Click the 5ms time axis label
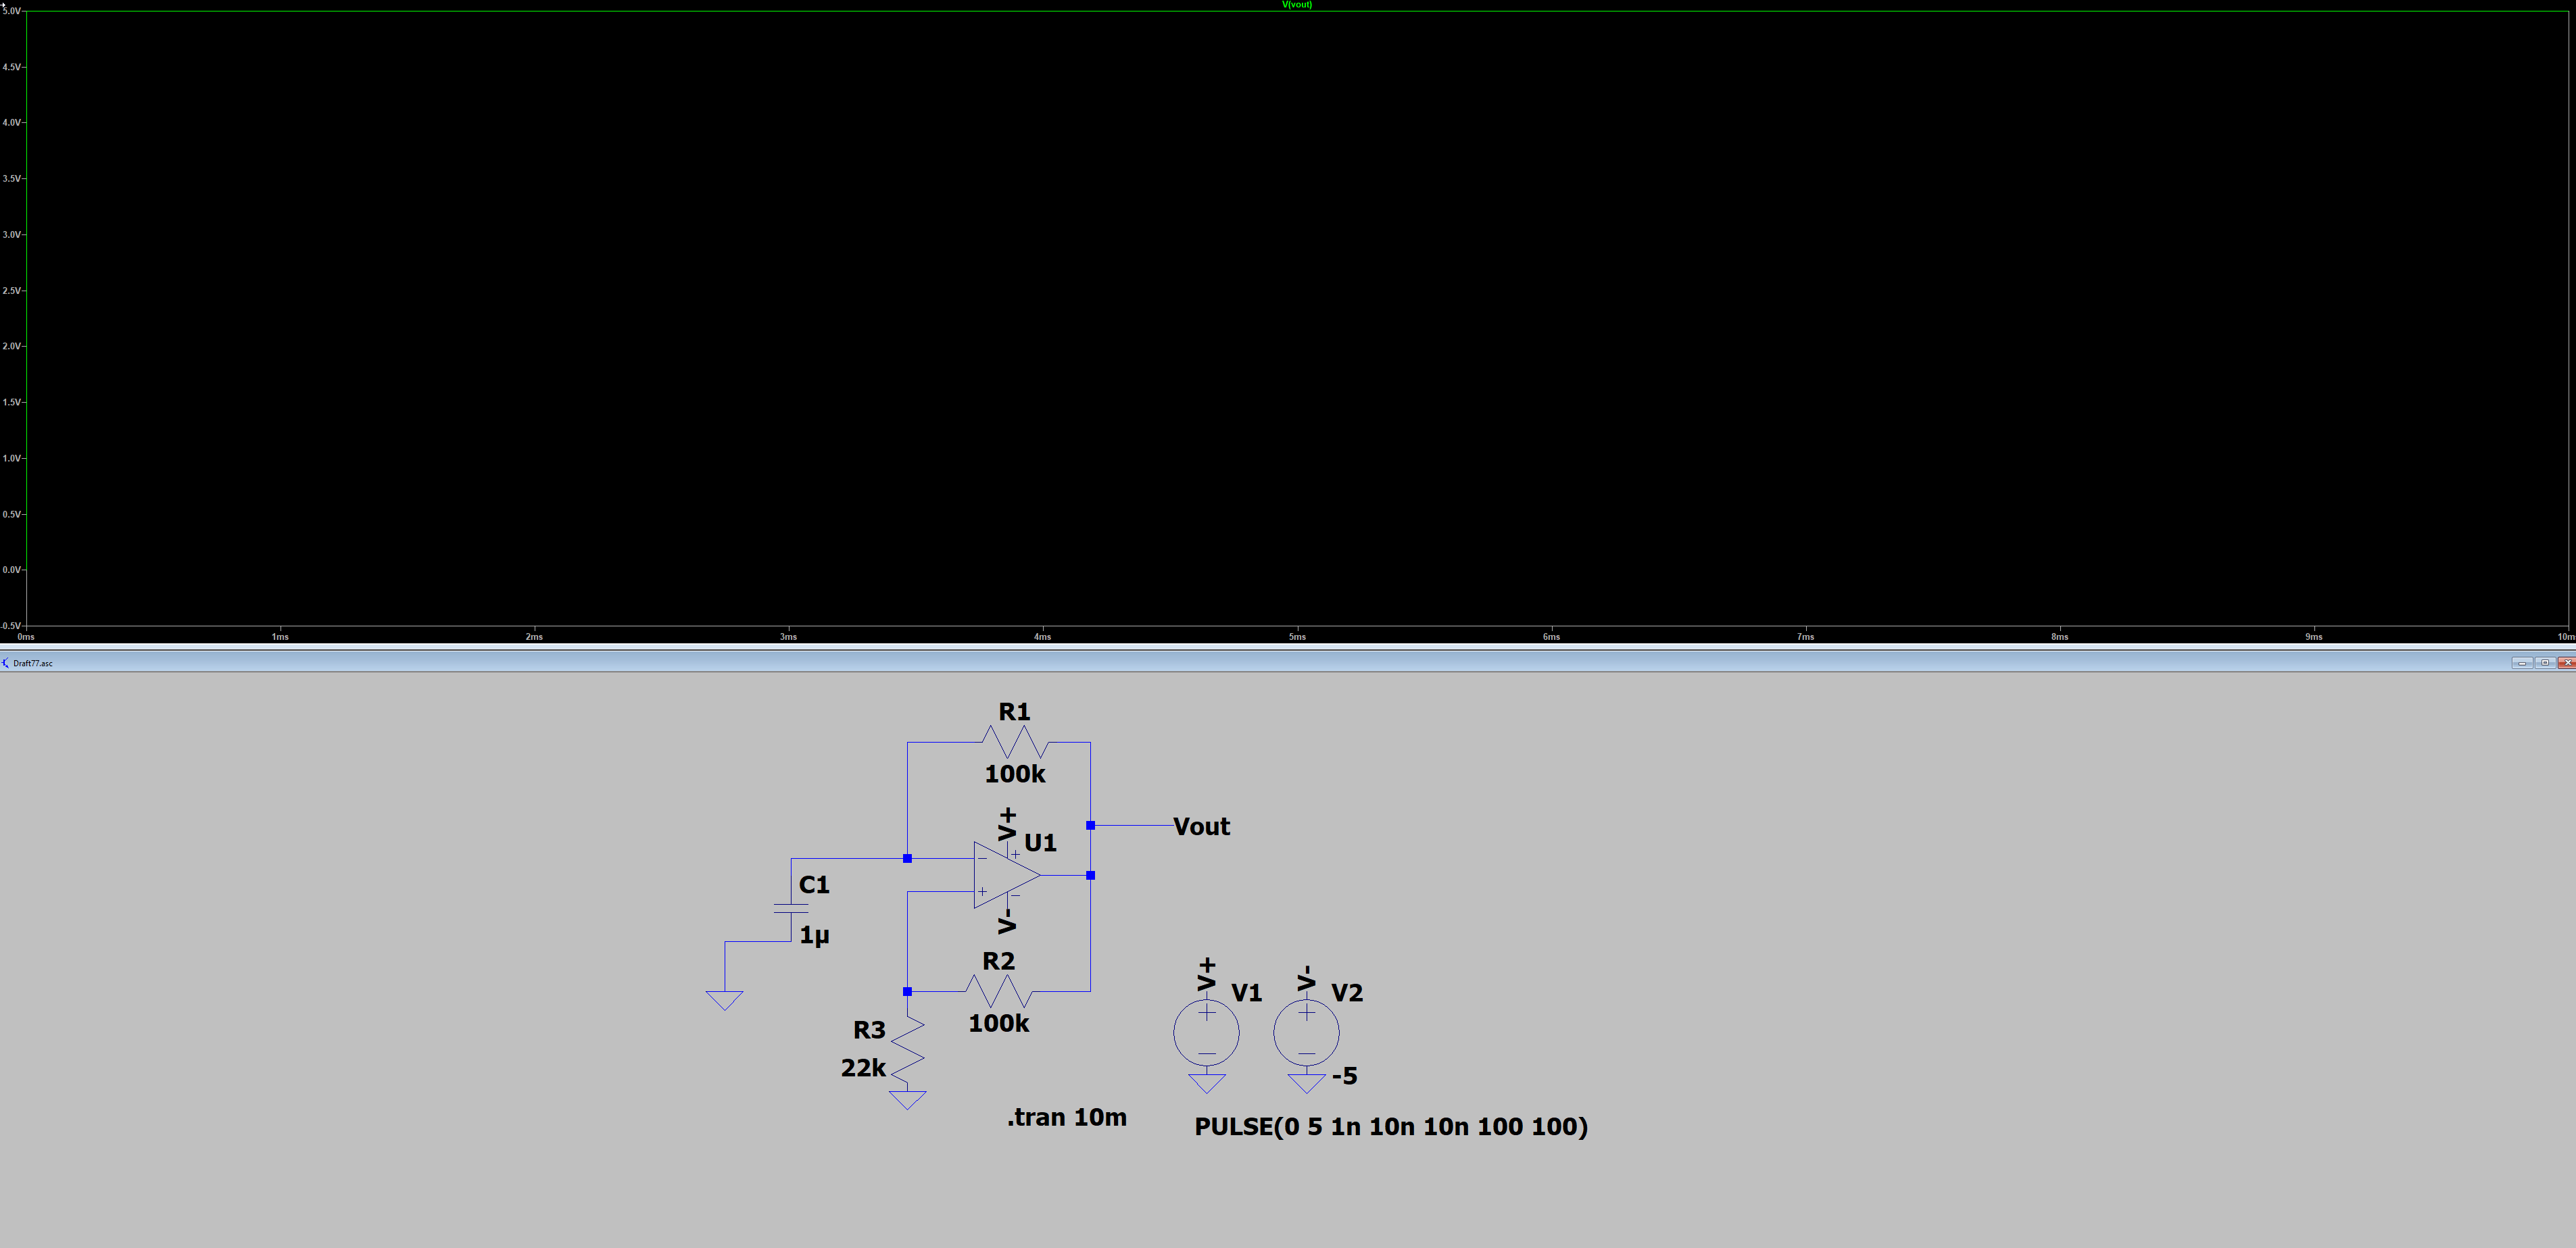 [x=1297, y=637]
